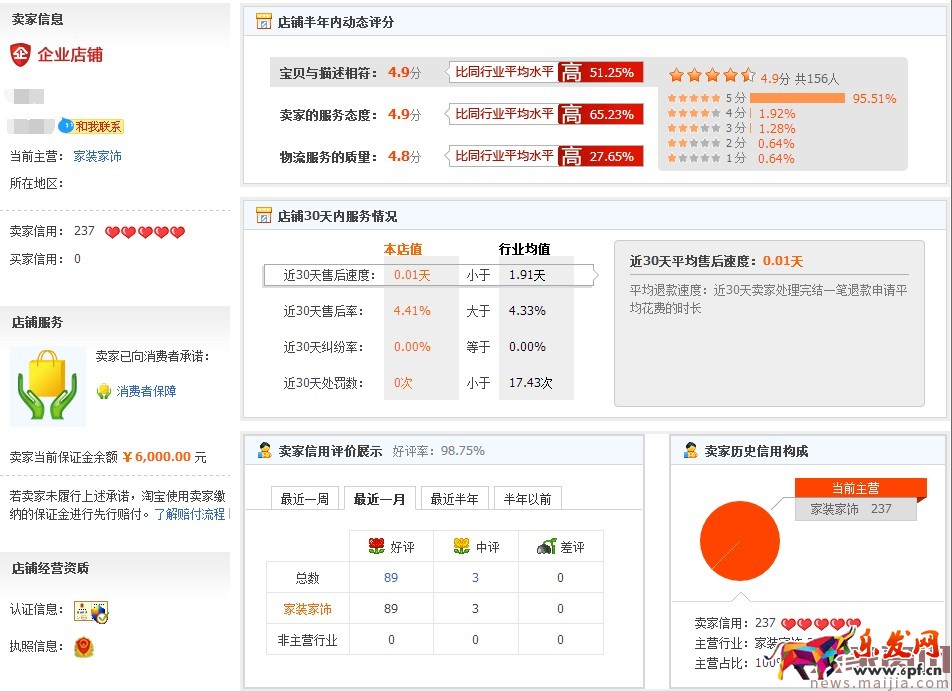This screenshot has width=952, height=691.
Task: Switch to the 半年以前 tab
Action: (x=528, y=497)
